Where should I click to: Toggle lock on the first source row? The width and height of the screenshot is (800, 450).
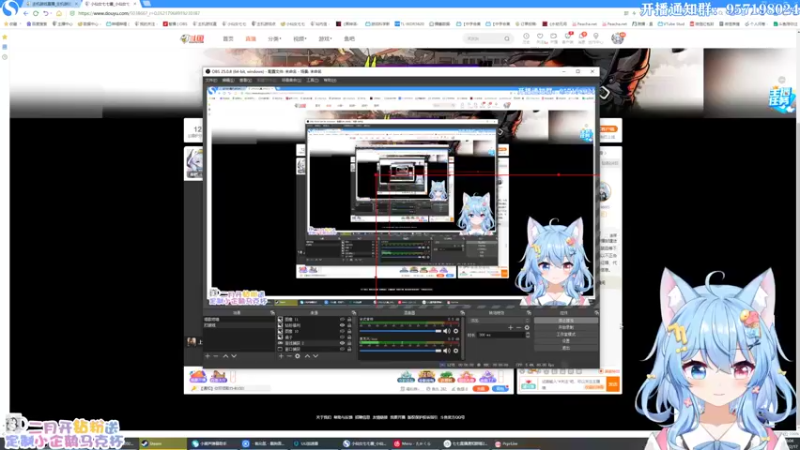pyautogui.click(x=349, y=319)
